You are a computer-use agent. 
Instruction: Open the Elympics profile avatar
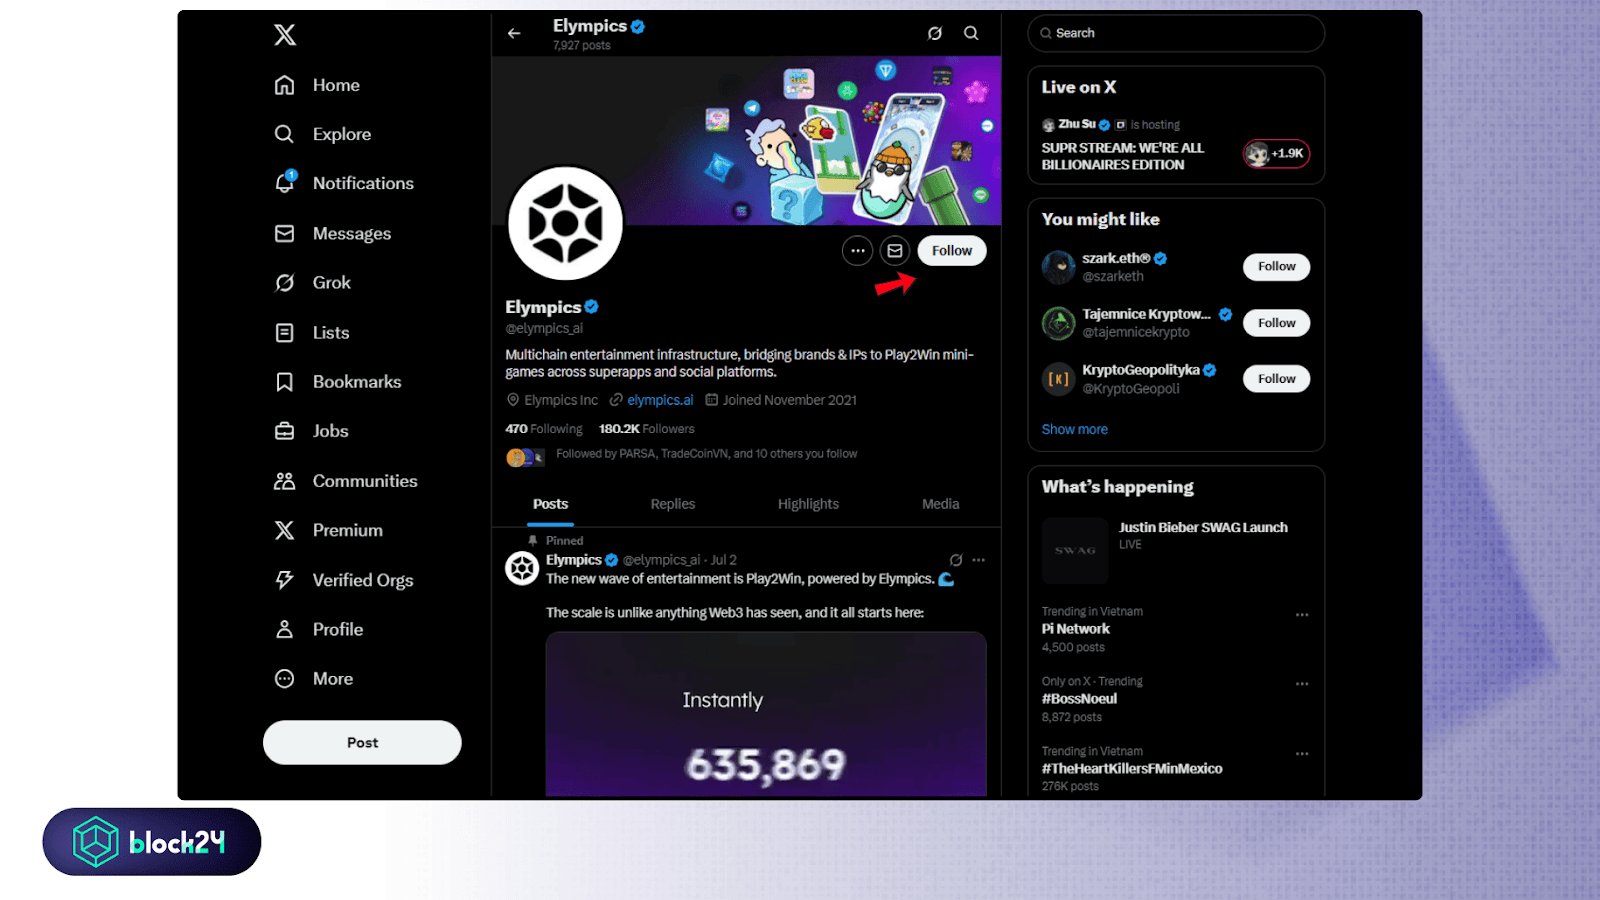565,223
